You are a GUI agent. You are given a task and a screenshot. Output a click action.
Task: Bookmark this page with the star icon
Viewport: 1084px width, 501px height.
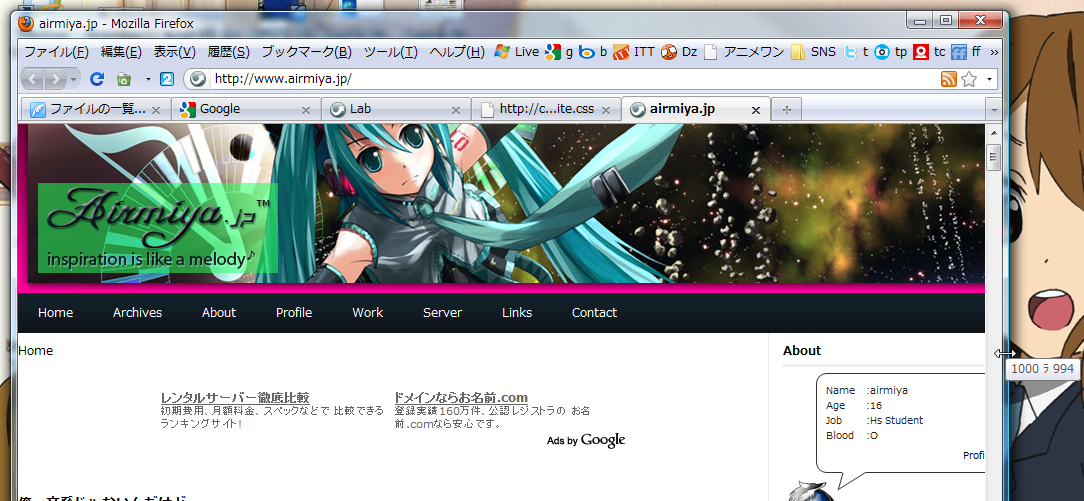click(969, 79)
